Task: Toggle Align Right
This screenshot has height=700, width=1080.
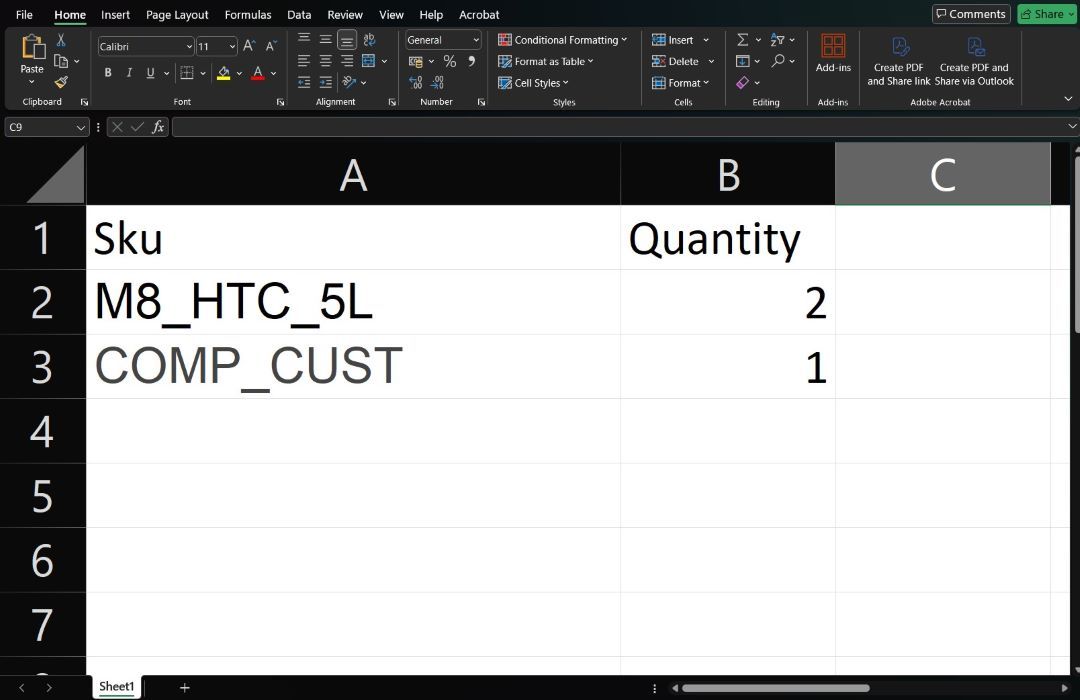Action: click(347, 61)
